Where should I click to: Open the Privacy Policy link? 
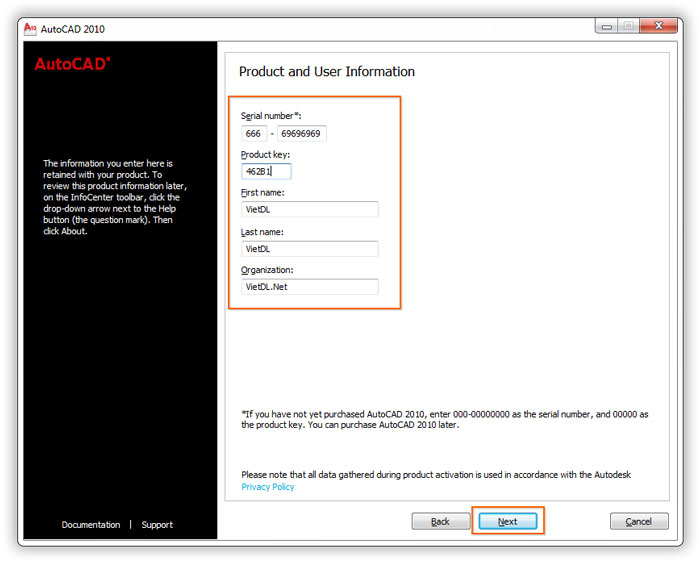(x=268, y=487)
